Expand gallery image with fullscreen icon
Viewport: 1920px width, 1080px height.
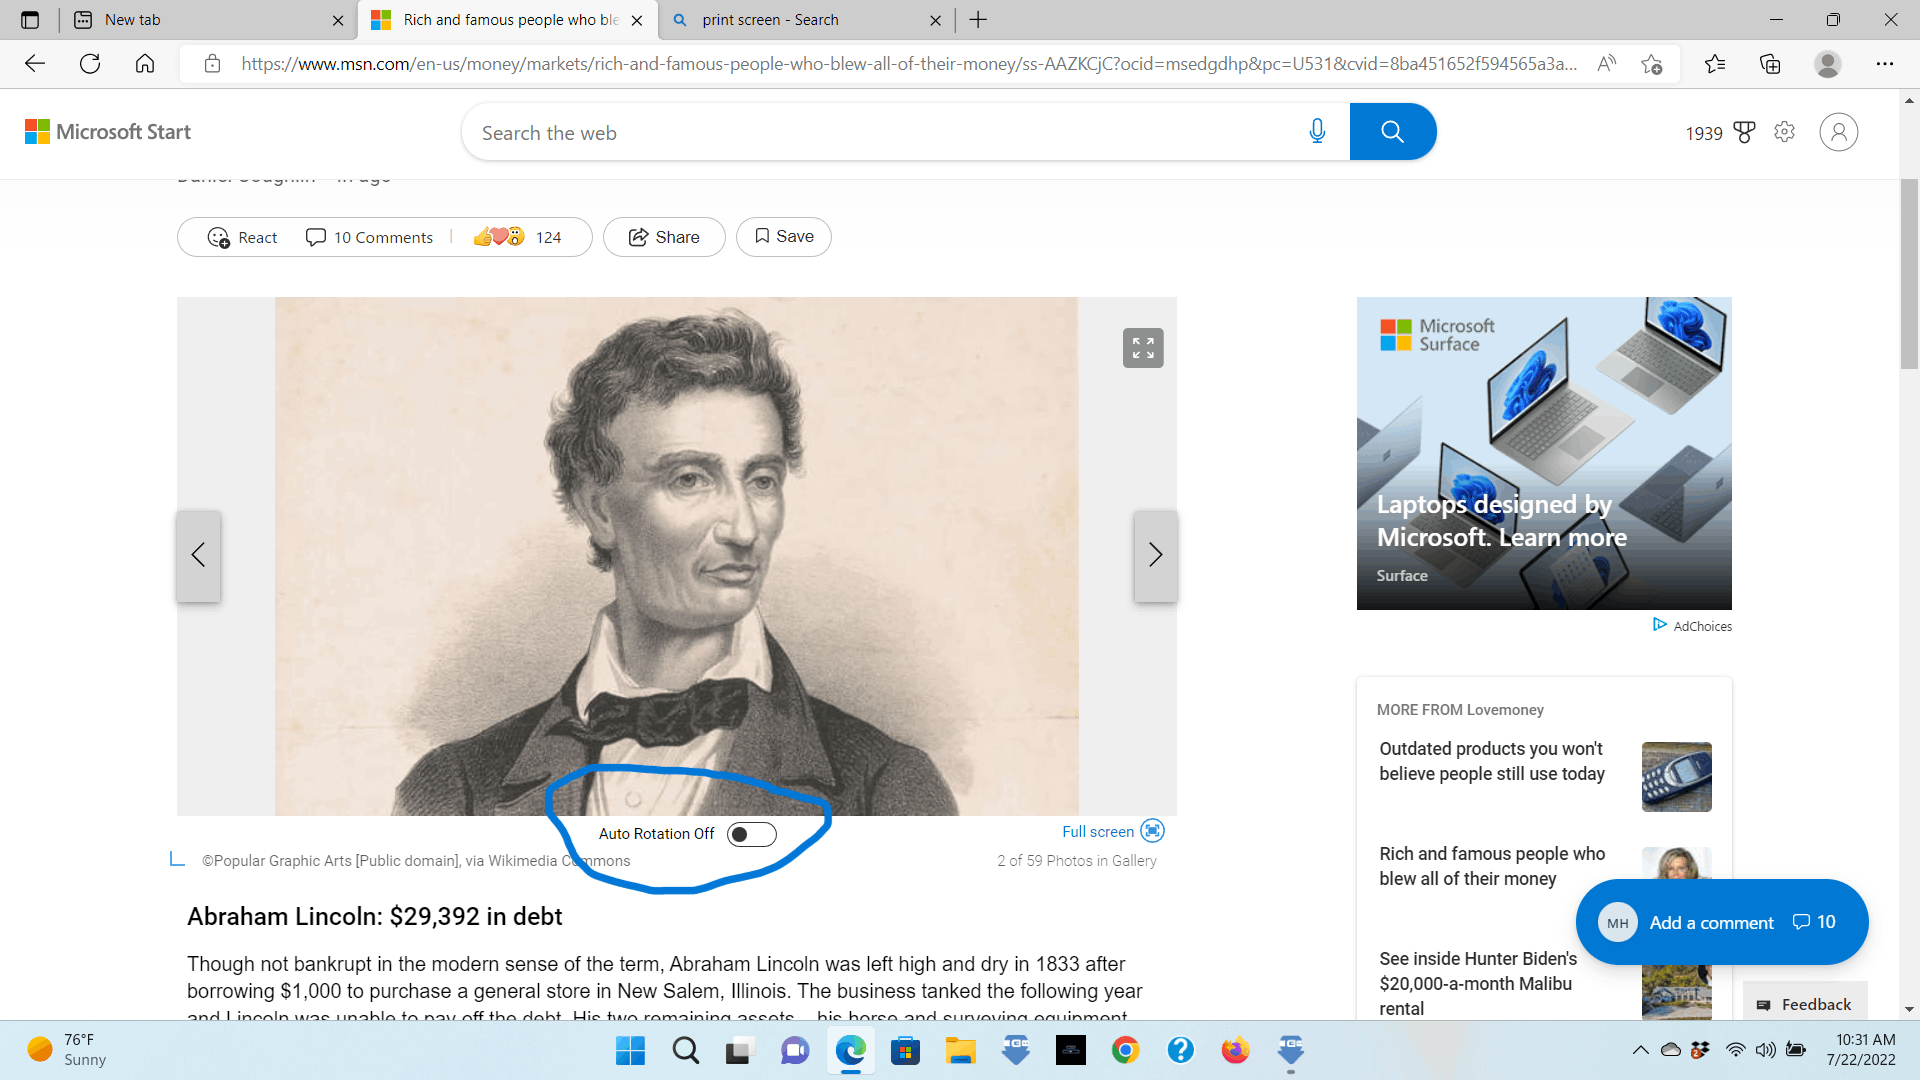1142,348
